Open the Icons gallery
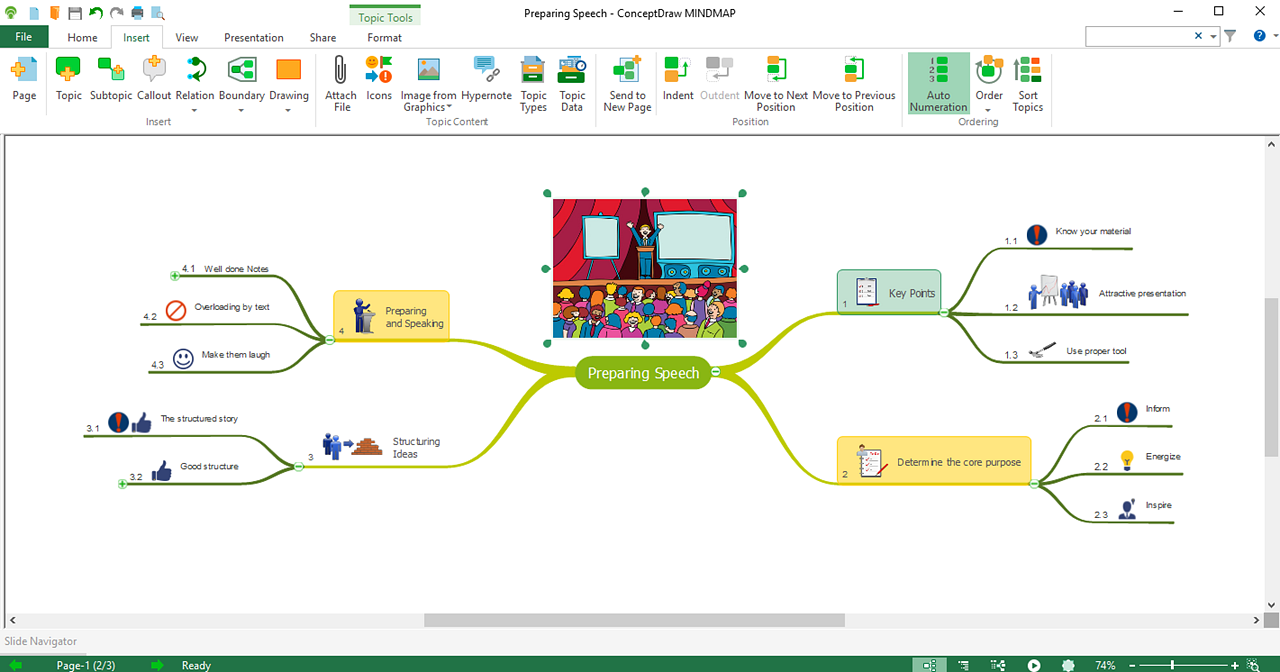 pos(379,79)
